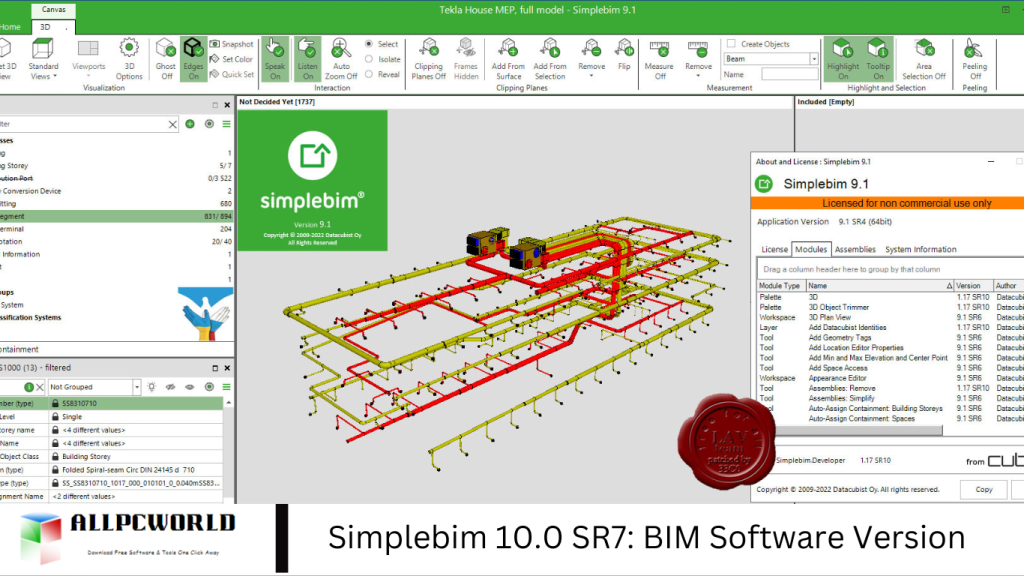Take a Snapshot of the view
The image size is (1024, 576).
click(x=231, y=44)
